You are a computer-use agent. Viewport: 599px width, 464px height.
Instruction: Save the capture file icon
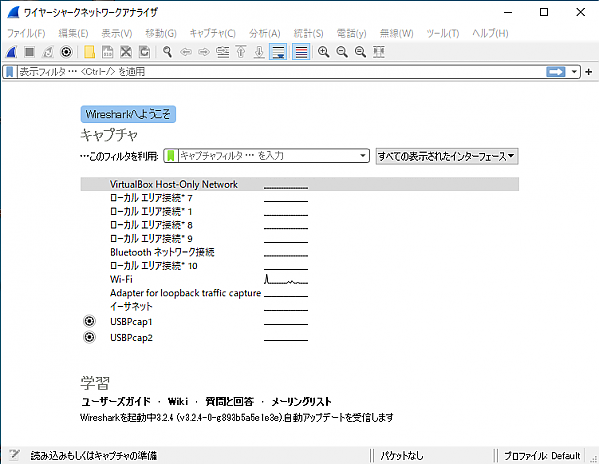point(108,52)
